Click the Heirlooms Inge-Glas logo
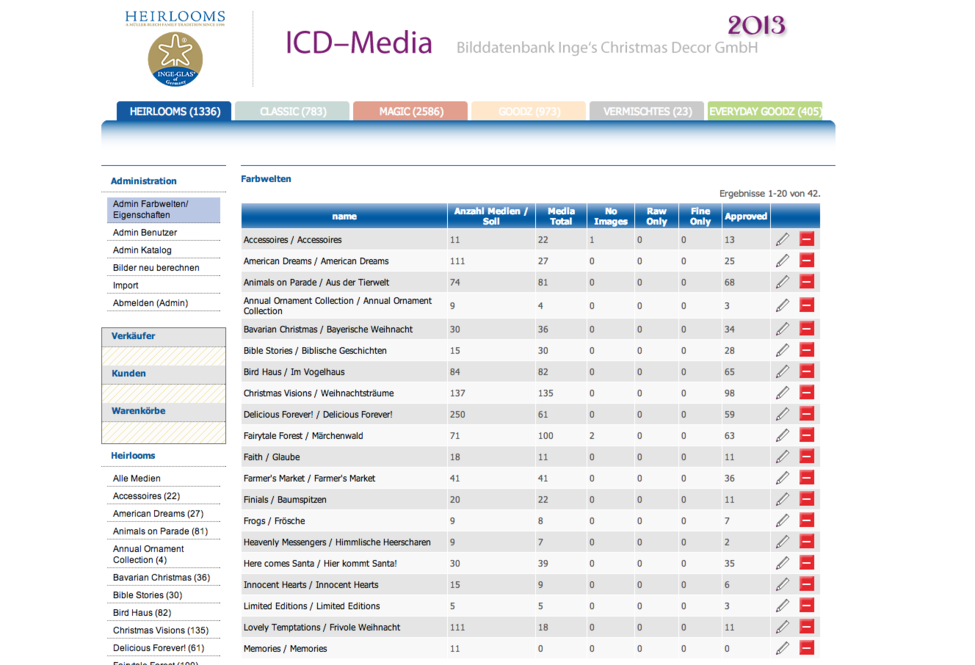 175,49
